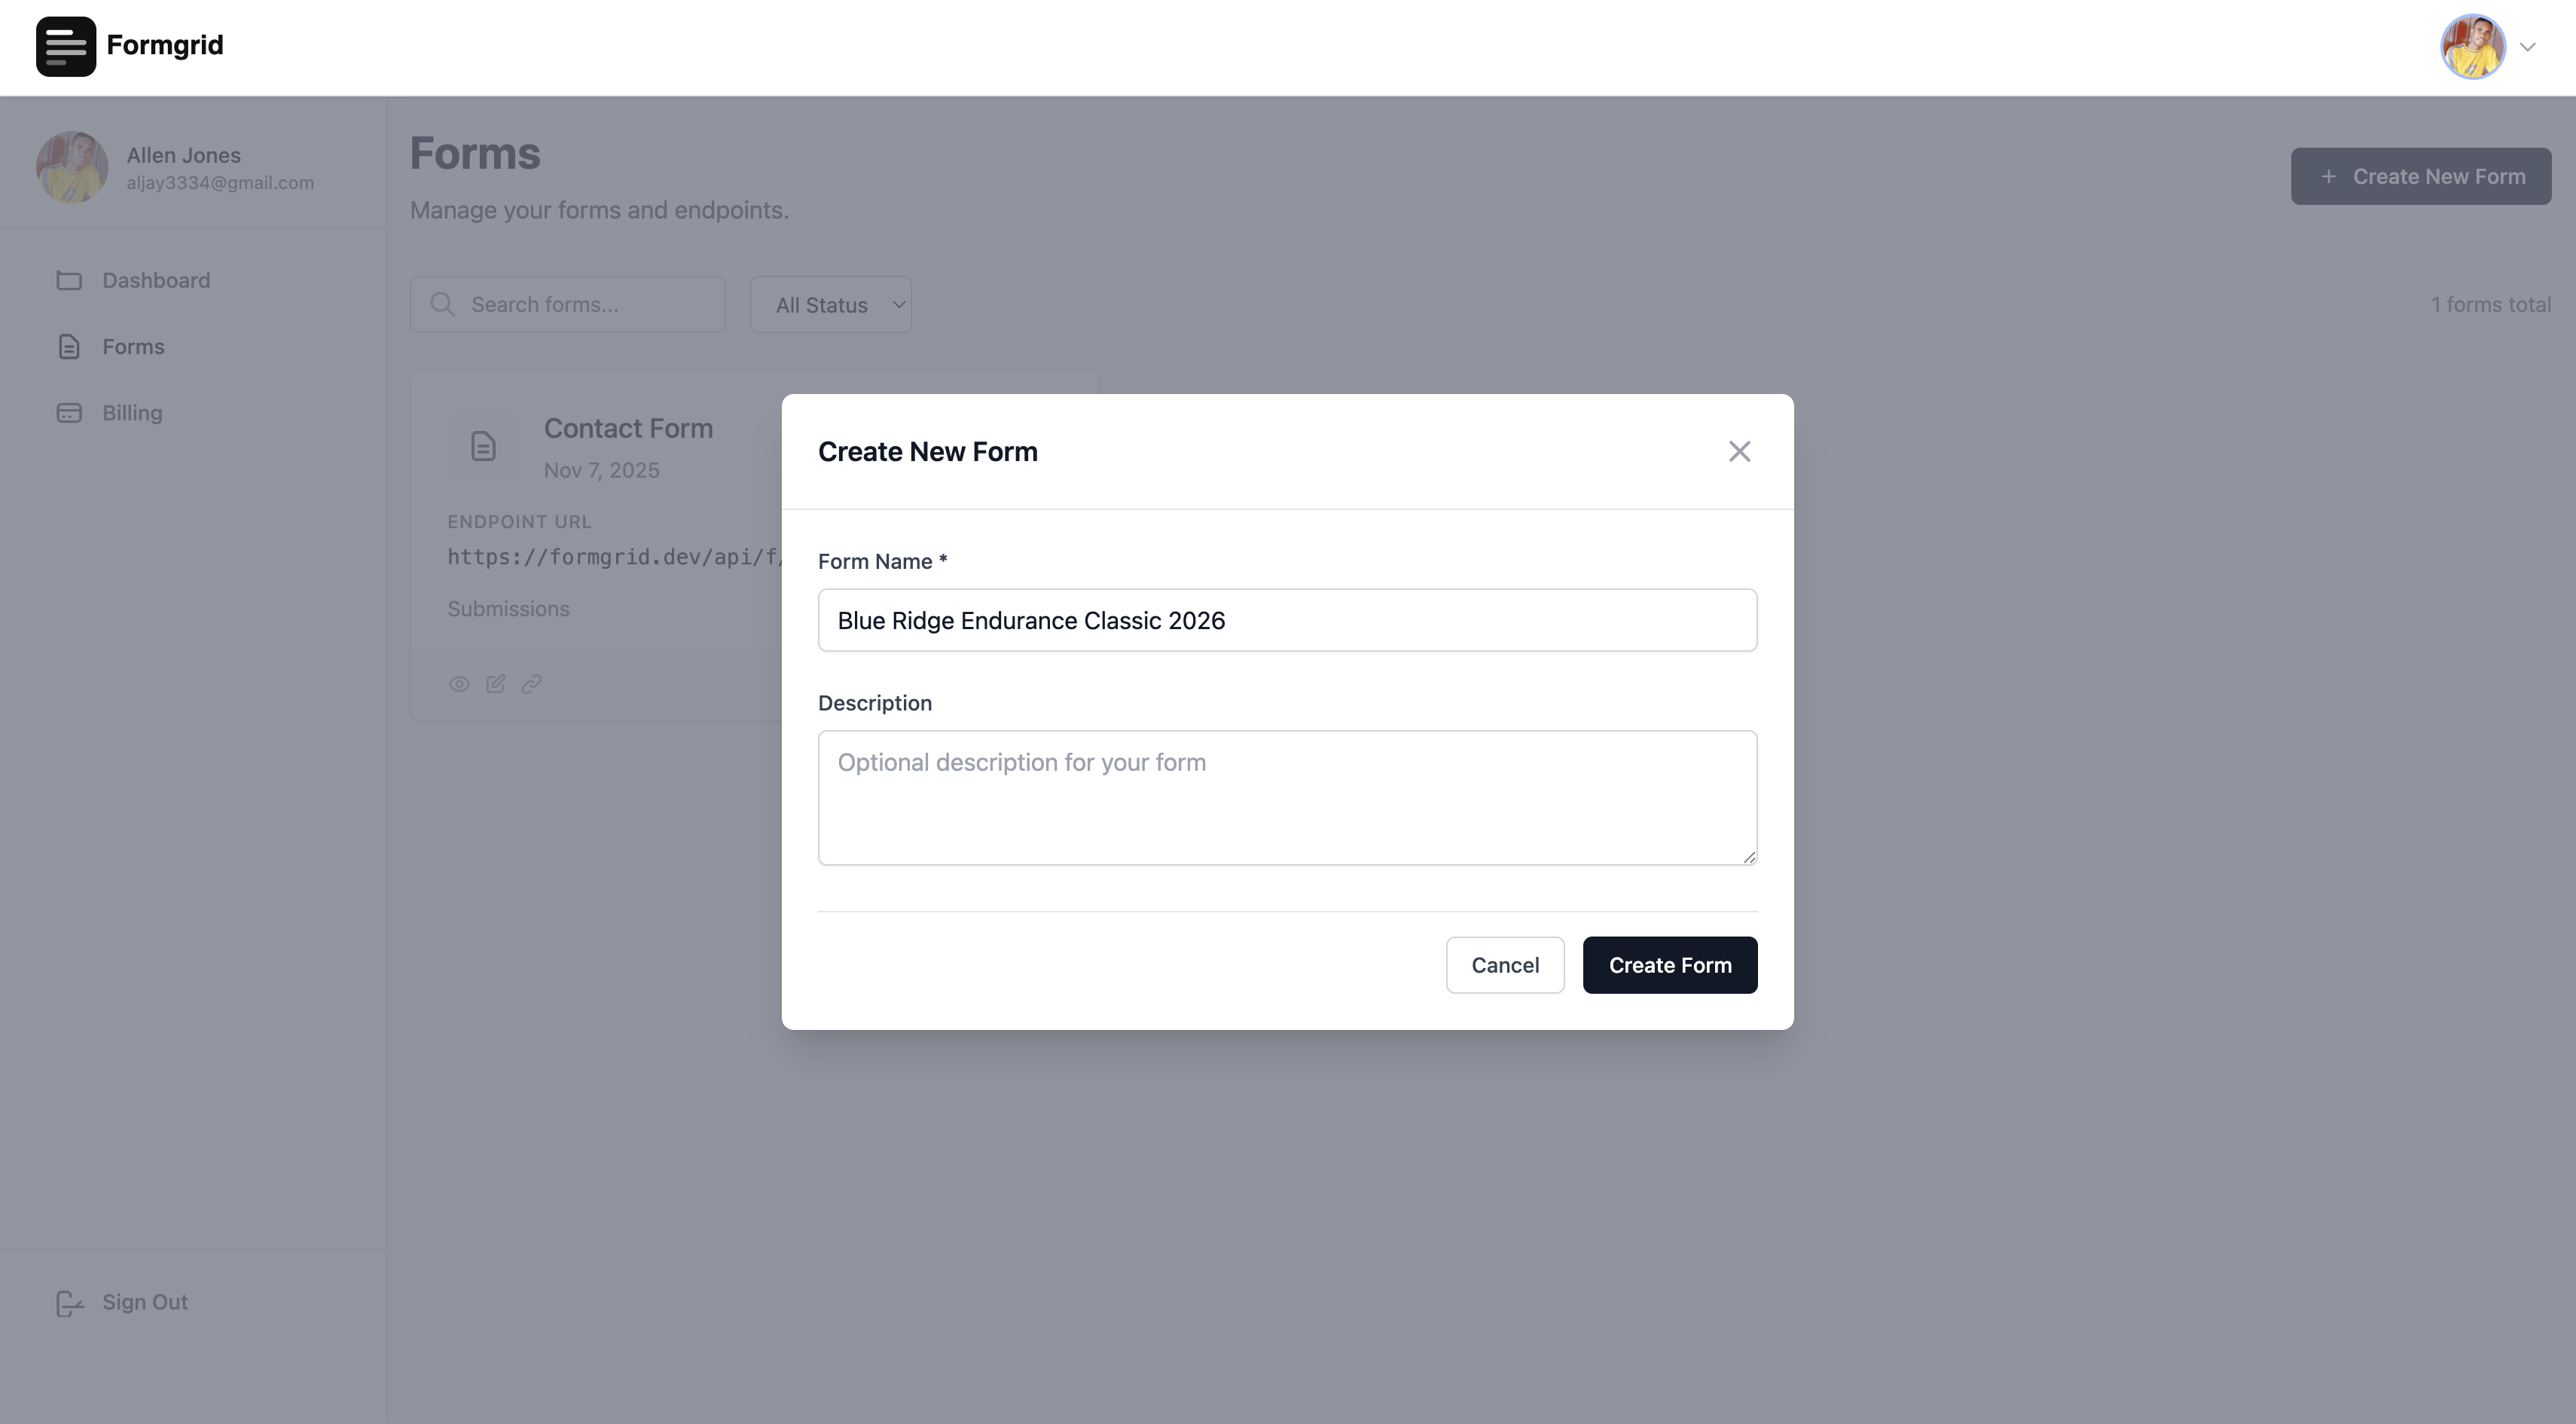The height and width of the screenshot is (1424, 2576).
Task: Click the eye icon on Contact Form card
Action: pyautogui.click(x=459, y=684)
